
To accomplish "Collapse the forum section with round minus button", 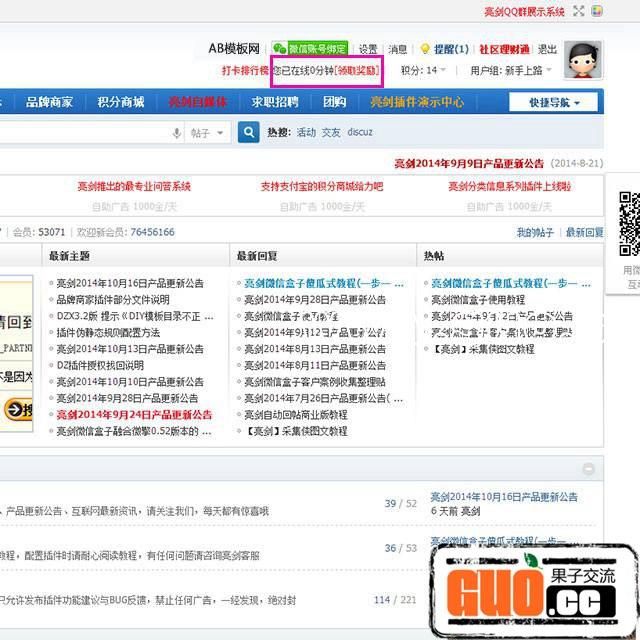I will [589, 469].
